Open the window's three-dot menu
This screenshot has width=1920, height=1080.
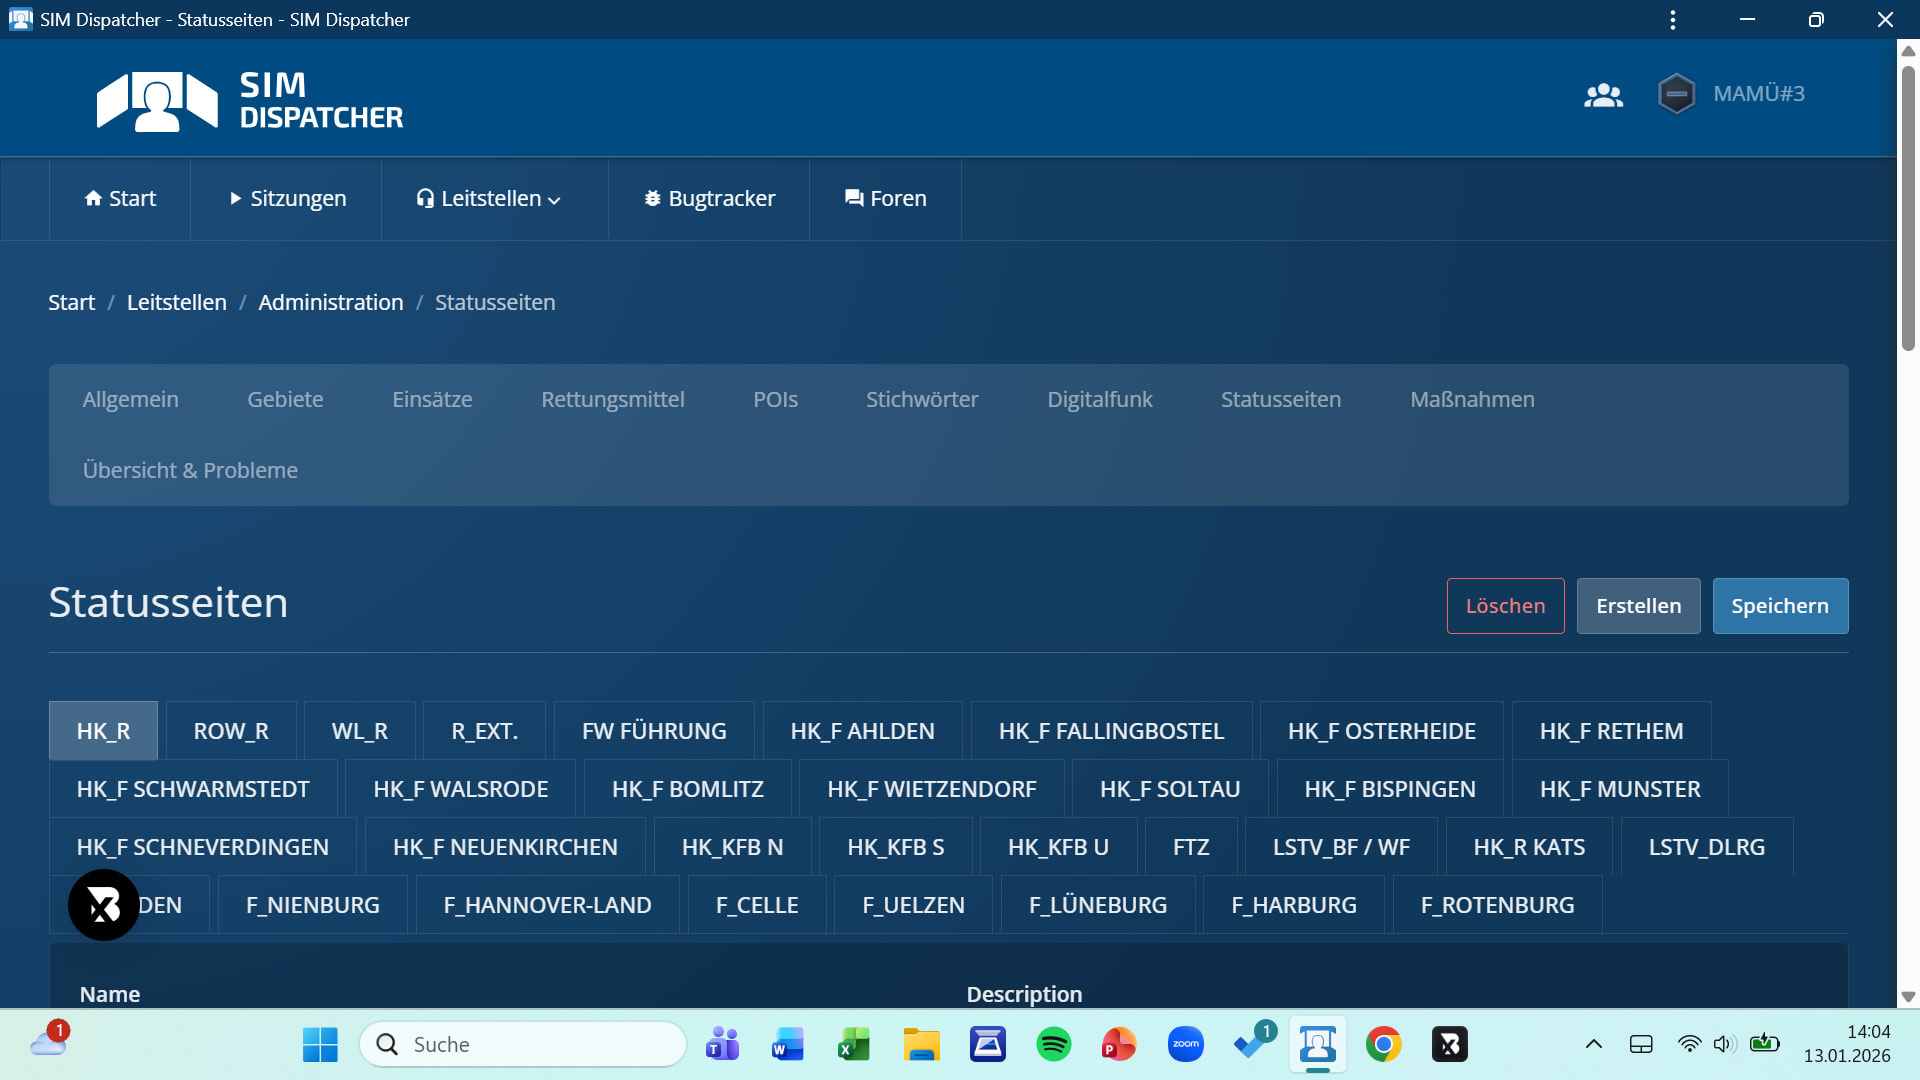(1672, 20)
